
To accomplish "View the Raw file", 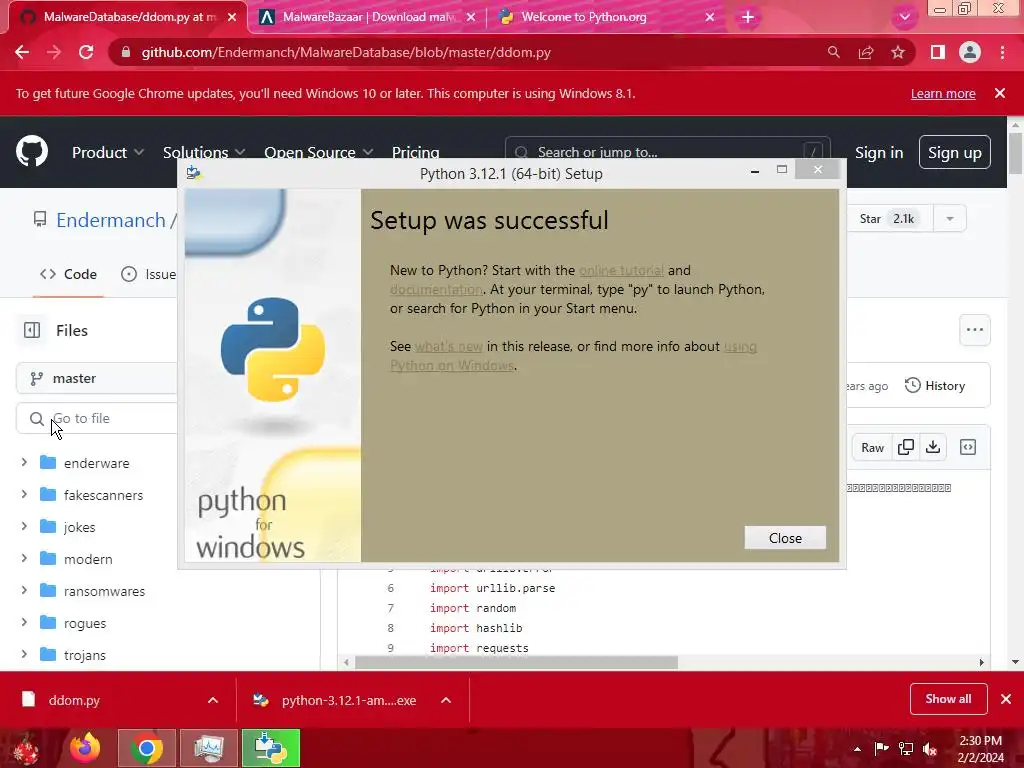I will point(872,447).
